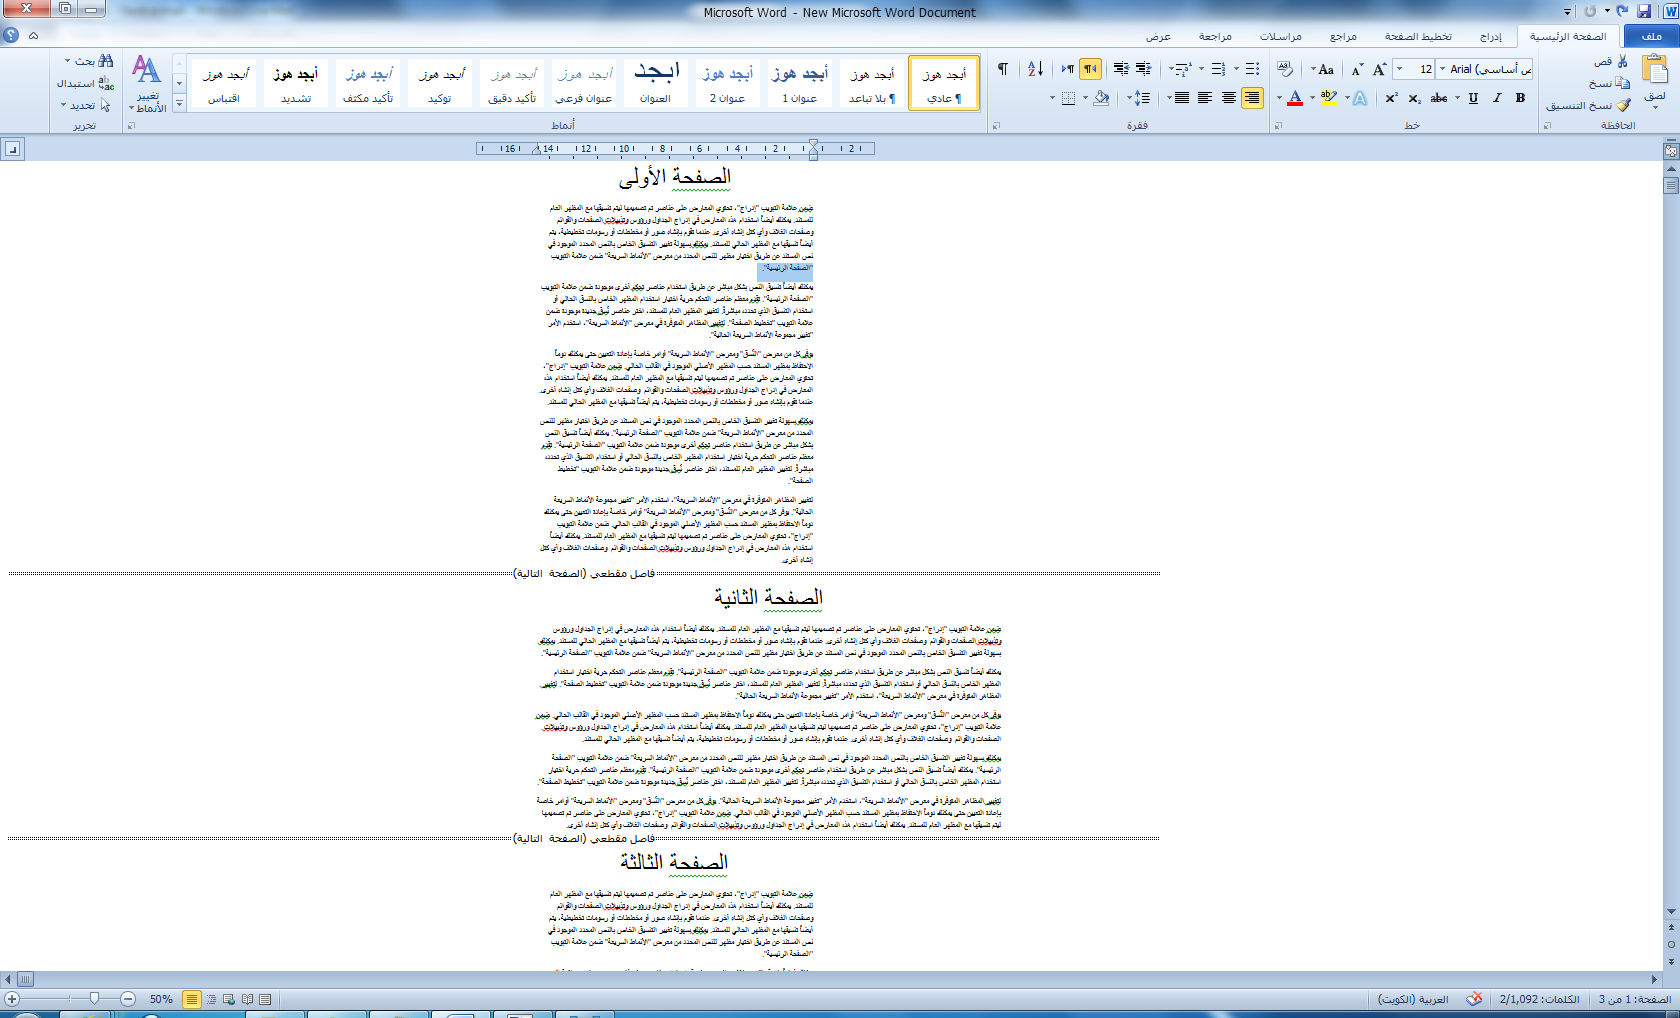Open the font size dropdown
The image size is (1680, 1018).
click(1399, 69)
